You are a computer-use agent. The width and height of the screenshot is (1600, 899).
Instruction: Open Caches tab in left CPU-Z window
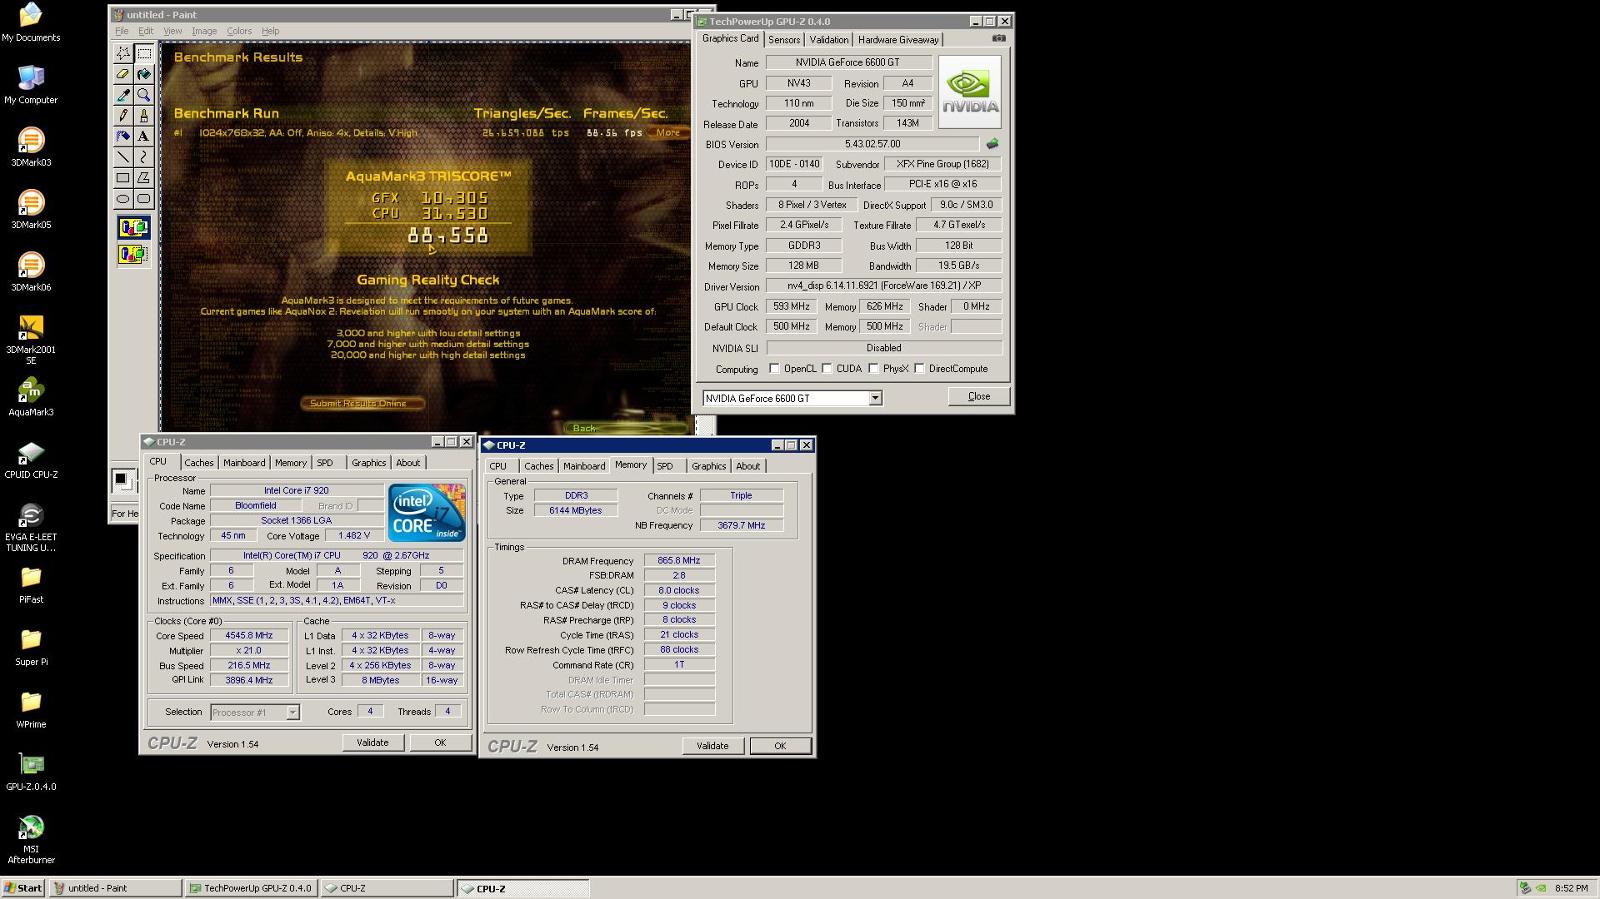tap(198, 463)
